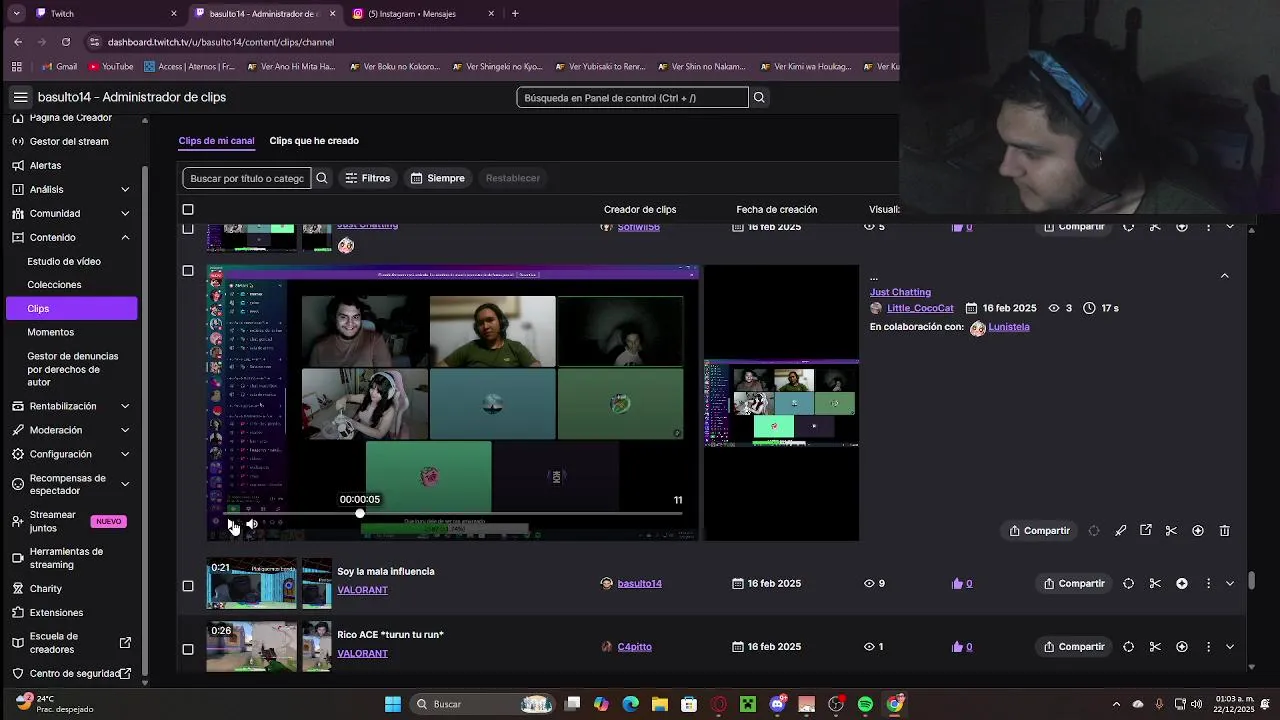This screenshot has width=1280, height=720.
Task: Delete the expanded clip with trash icon
Action: (1224, 531)
